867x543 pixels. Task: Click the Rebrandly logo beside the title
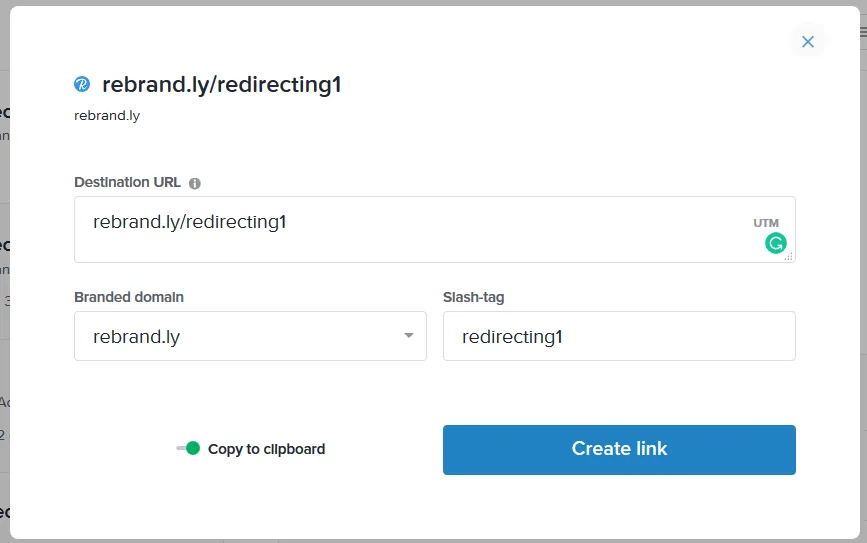[82, 85]
